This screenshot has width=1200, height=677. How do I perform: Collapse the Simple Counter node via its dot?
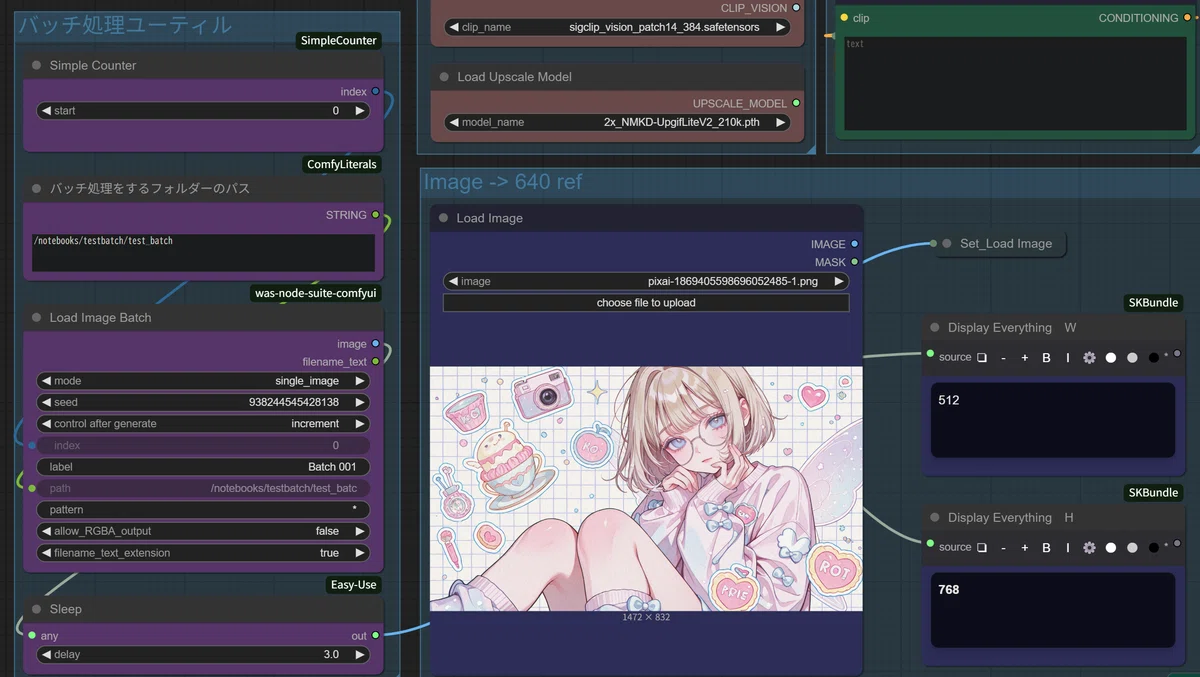[36, 65]
